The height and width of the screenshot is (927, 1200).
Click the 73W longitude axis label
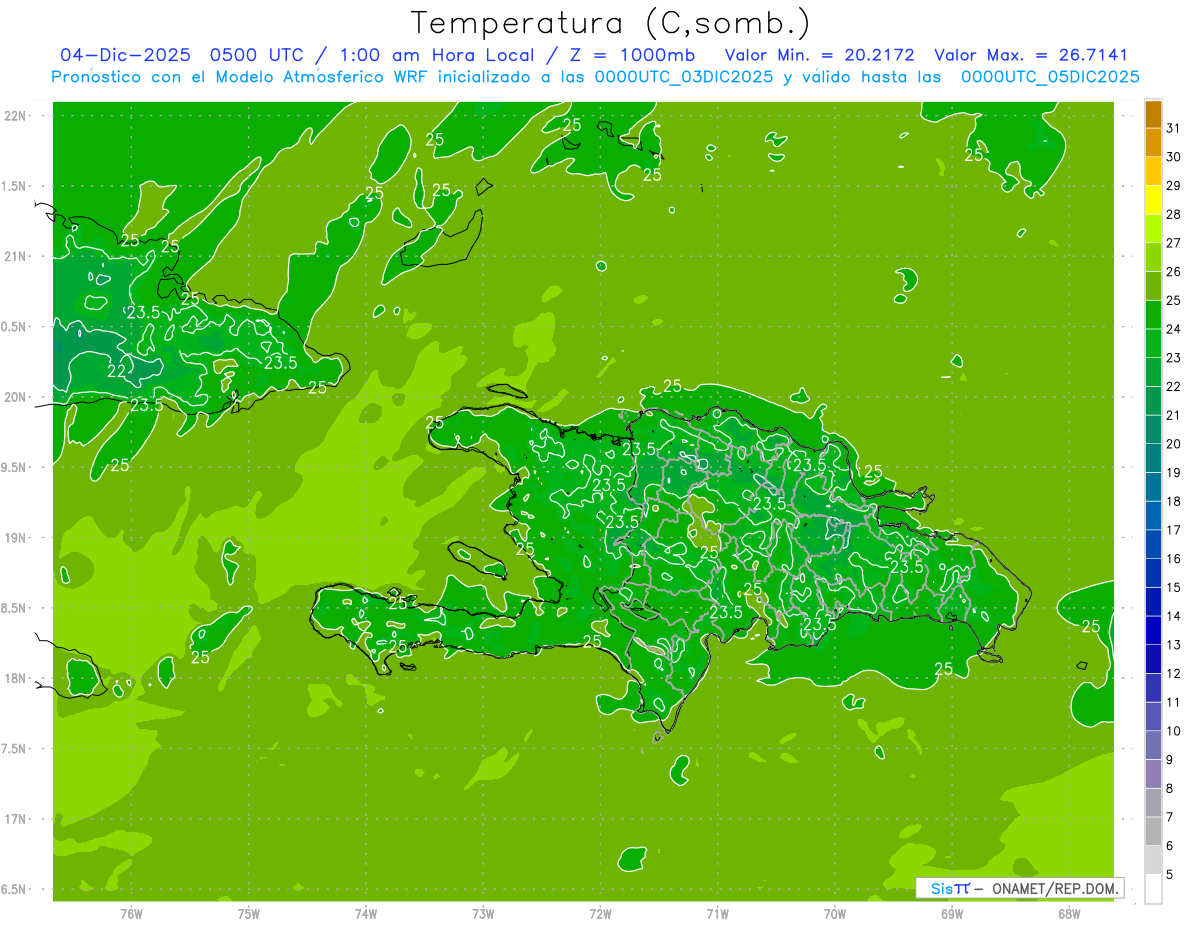(483, 914)
